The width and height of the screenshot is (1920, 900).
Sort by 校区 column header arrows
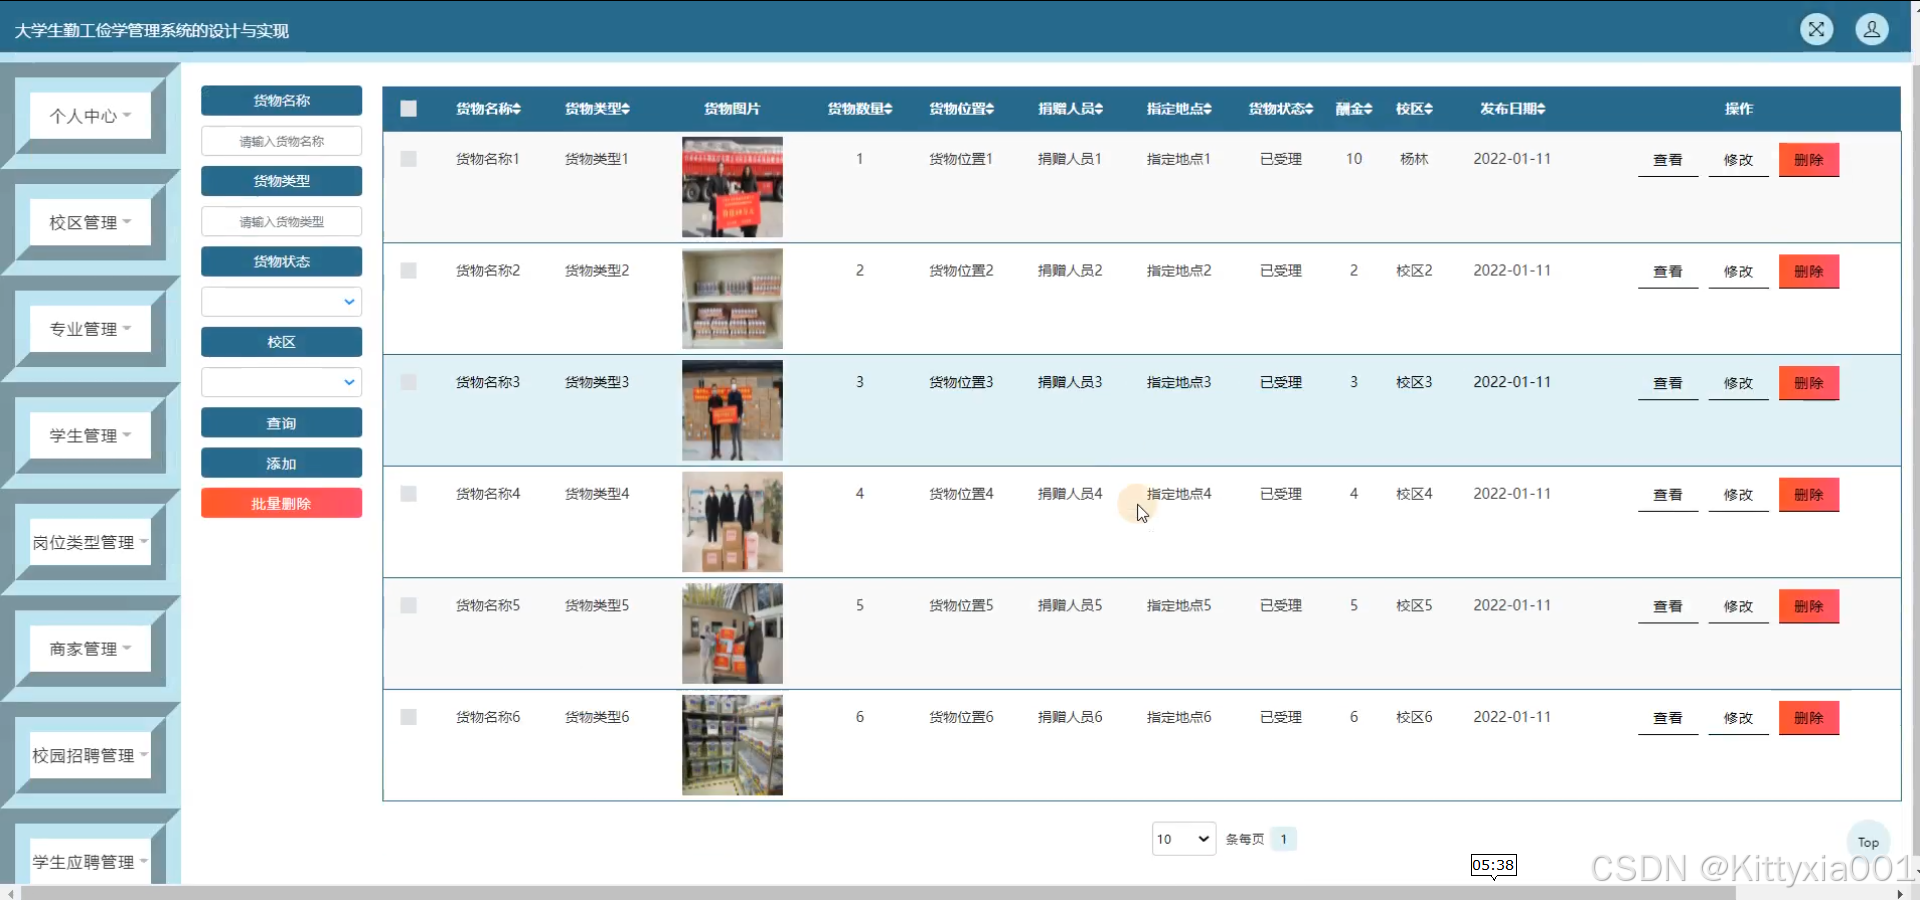(1429, 109)
